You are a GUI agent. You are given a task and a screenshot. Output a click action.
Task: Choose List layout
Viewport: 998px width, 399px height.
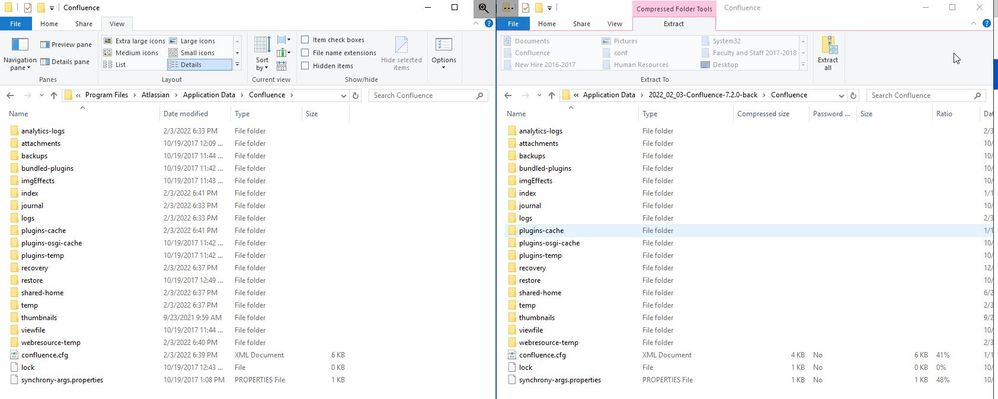[x=115, y=65]
